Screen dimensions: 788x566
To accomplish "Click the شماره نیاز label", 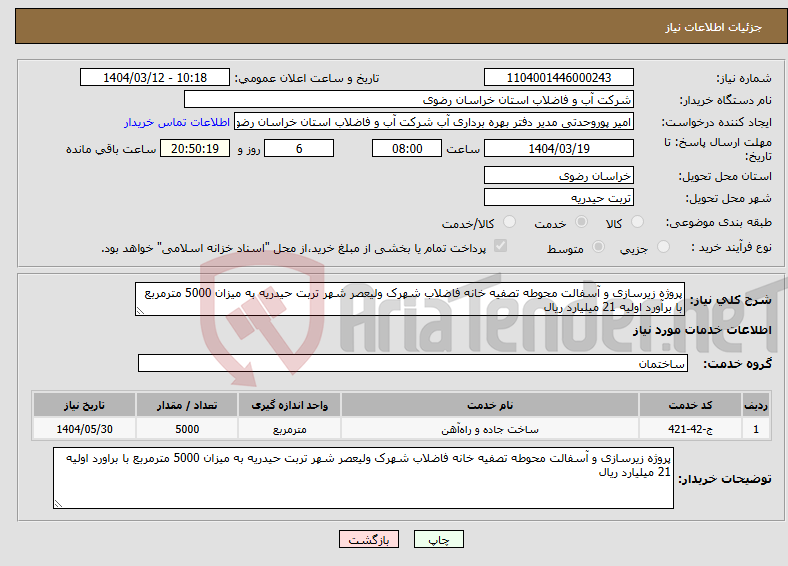I will pos(744,78).
